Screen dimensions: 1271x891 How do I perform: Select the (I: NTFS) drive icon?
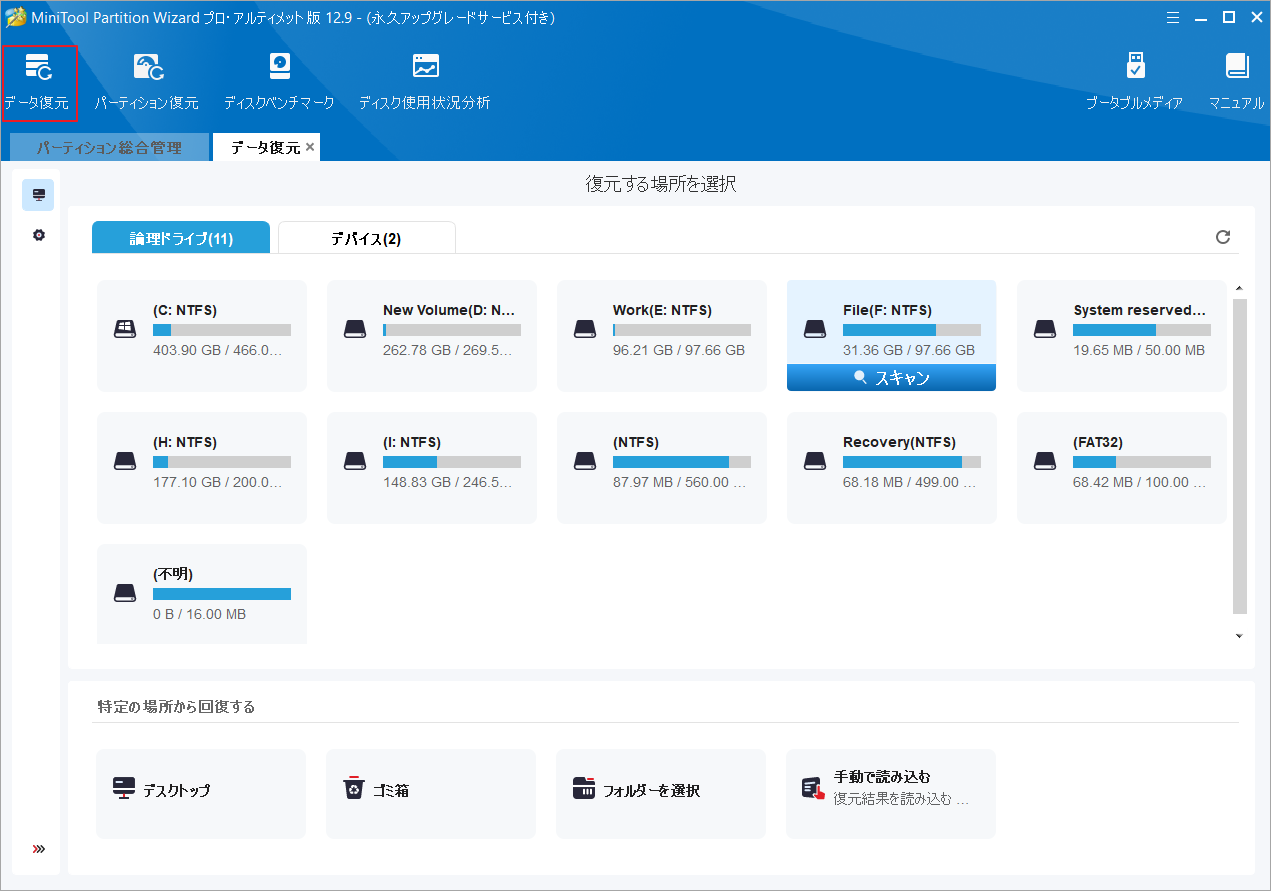[x=355, y=460]
